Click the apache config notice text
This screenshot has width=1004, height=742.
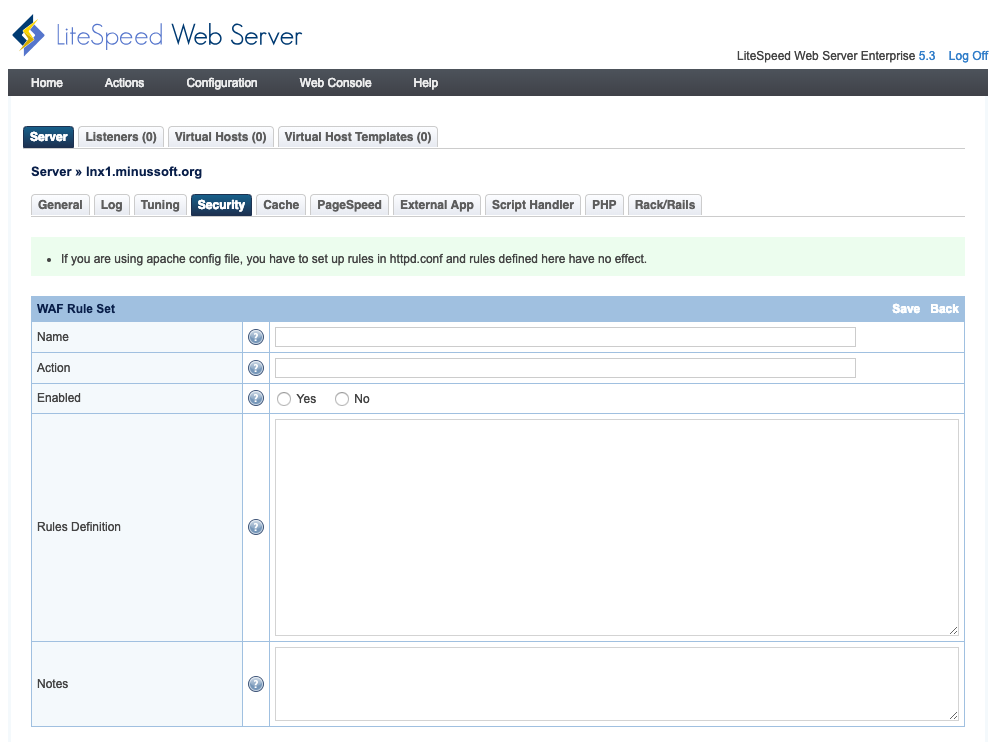point(354,259)
